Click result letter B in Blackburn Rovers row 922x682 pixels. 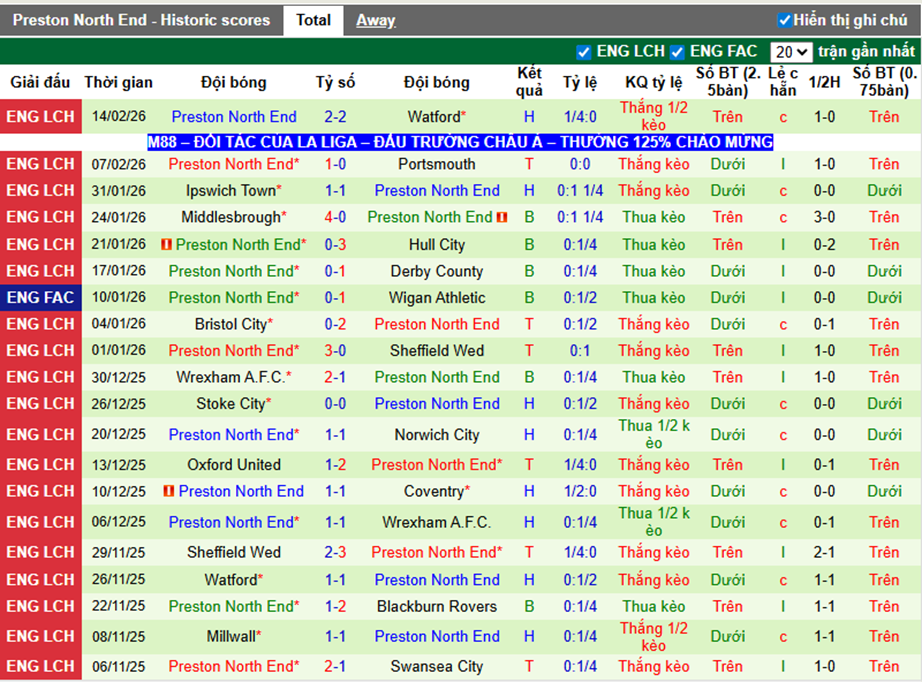(x=529, y=606)
